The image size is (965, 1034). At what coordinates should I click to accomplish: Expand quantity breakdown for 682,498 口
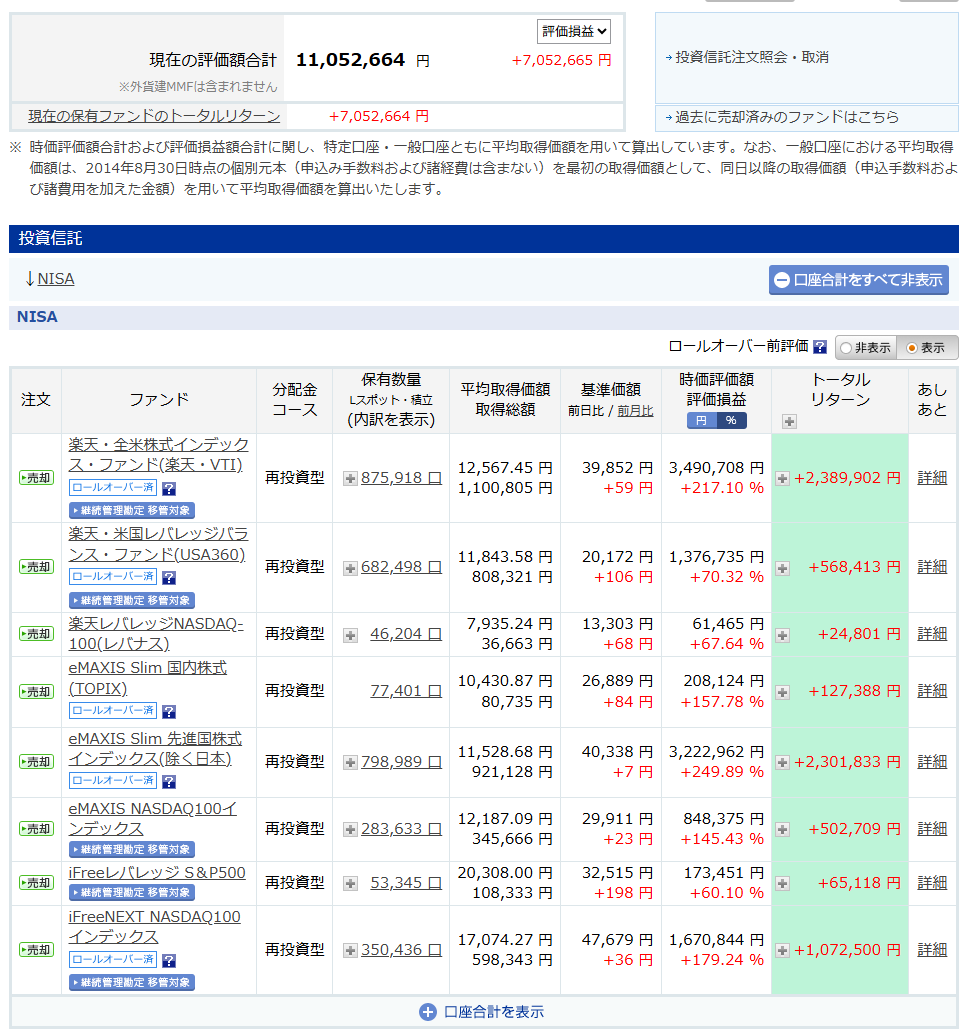coord(350,568)
